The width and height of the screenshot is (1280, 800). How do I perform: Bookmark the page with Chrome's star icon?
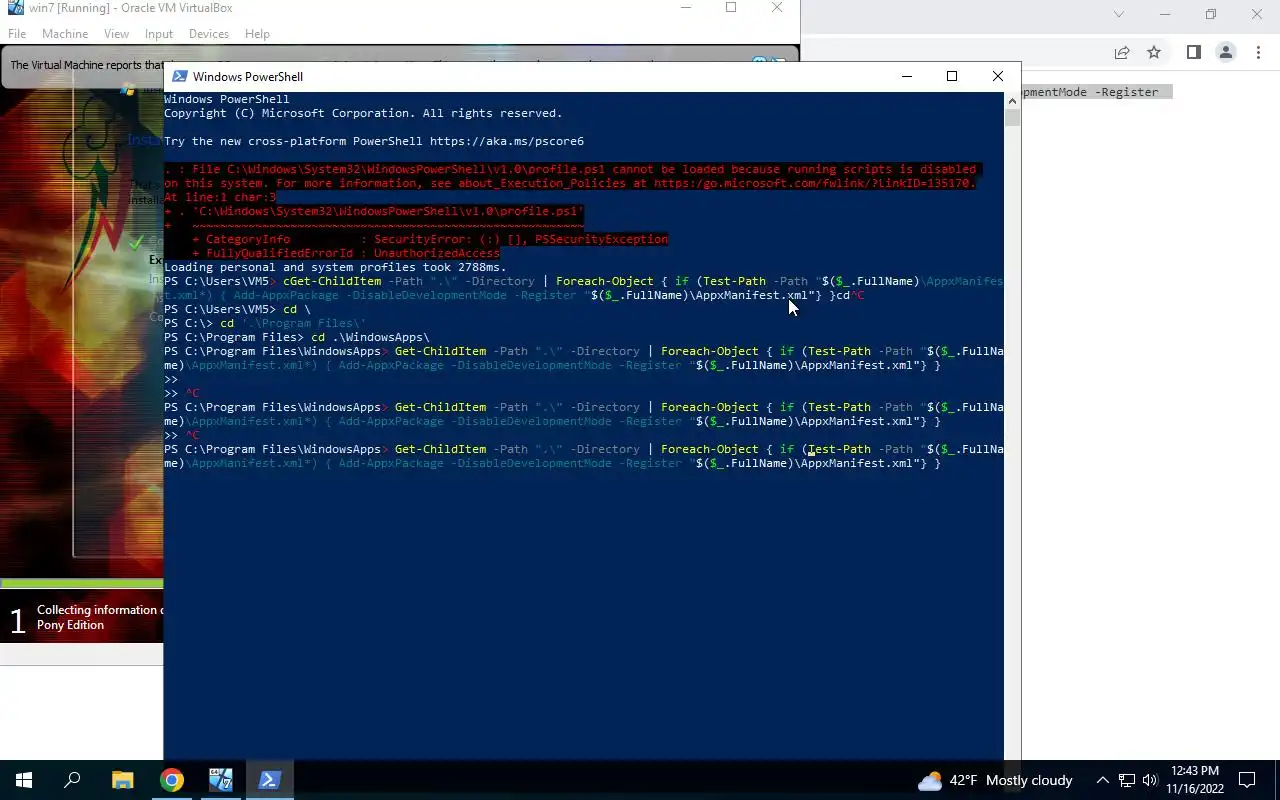coord(1154,52)
